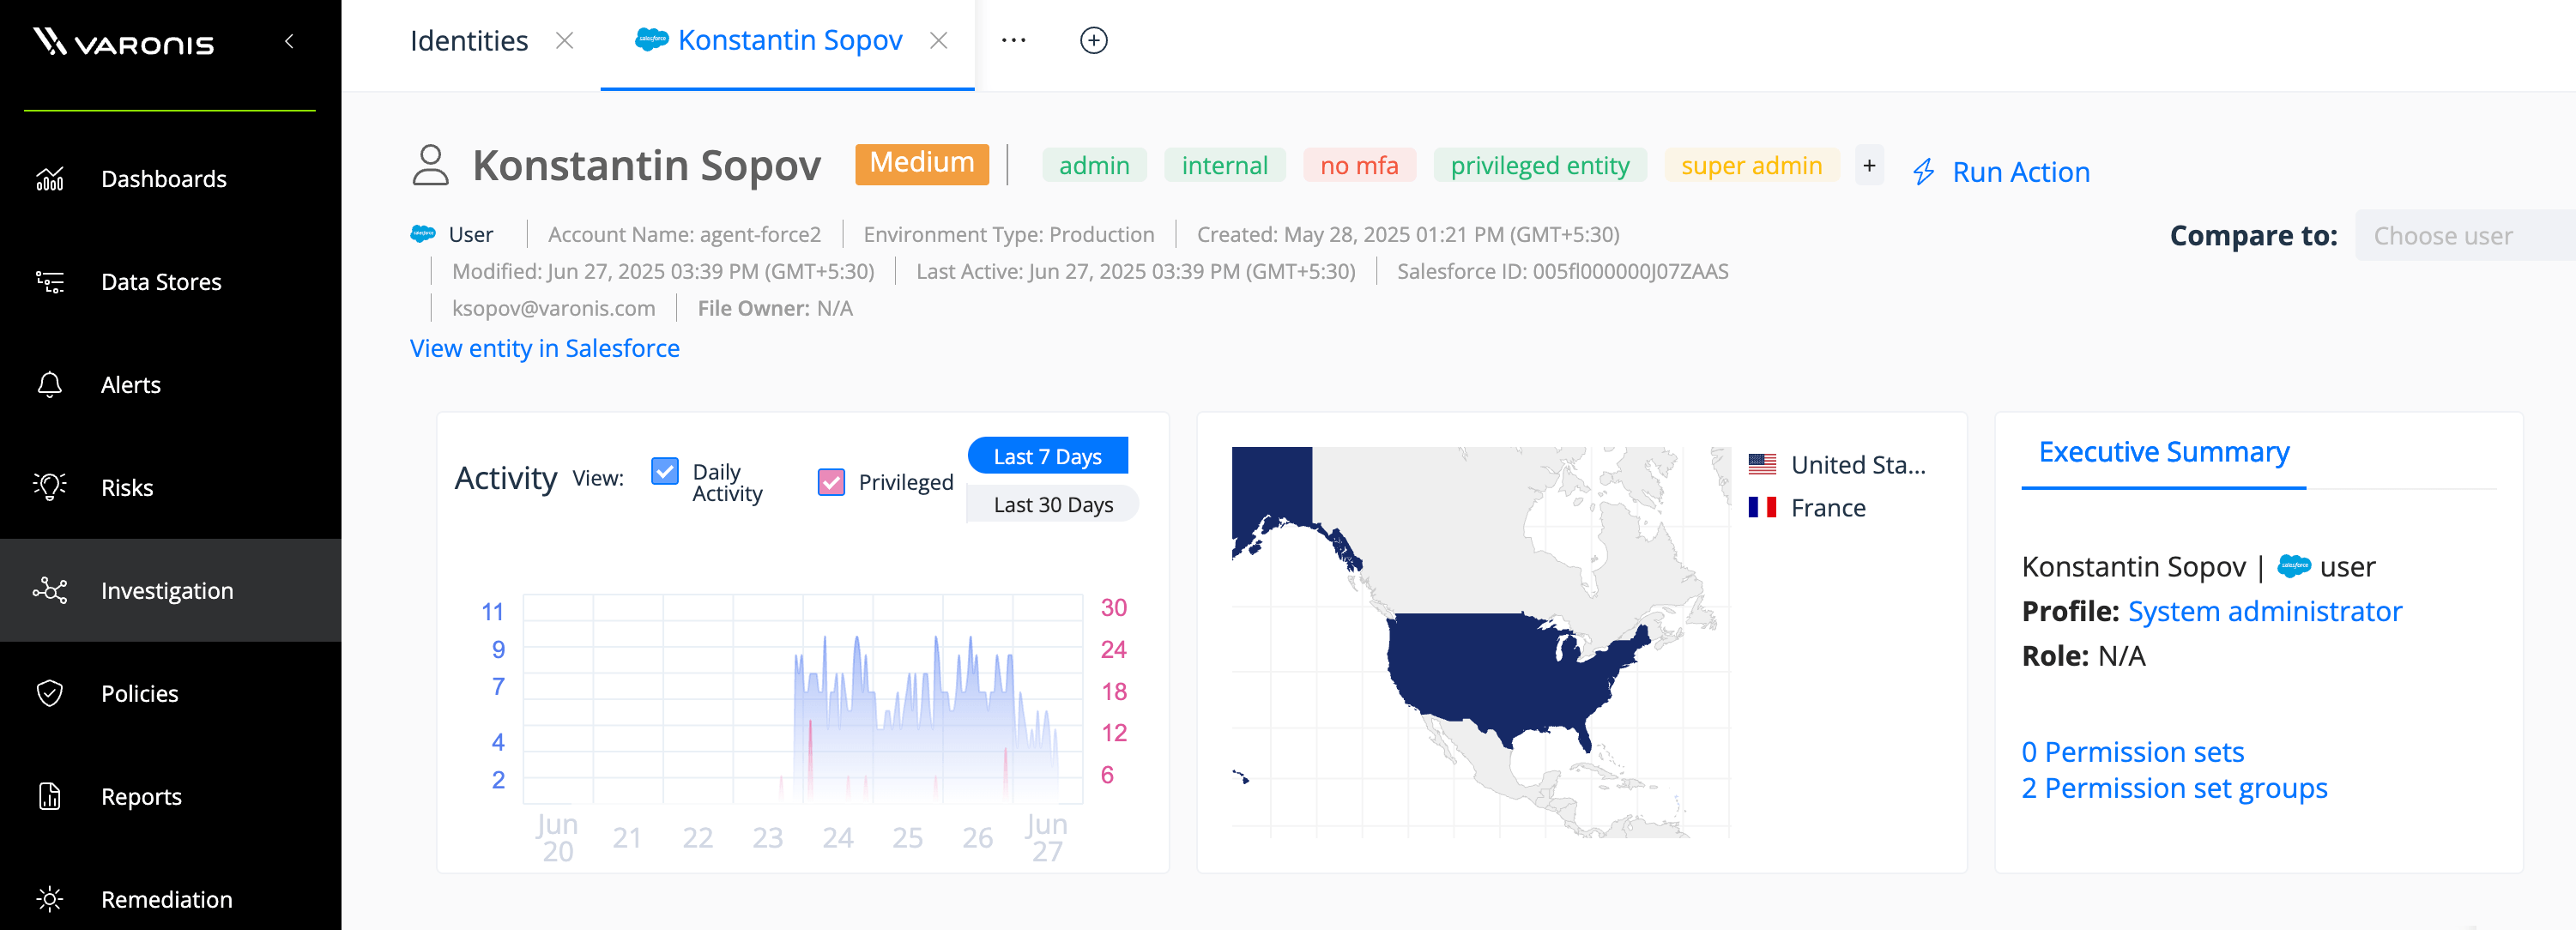Click the System administrator profile link

2264,611
